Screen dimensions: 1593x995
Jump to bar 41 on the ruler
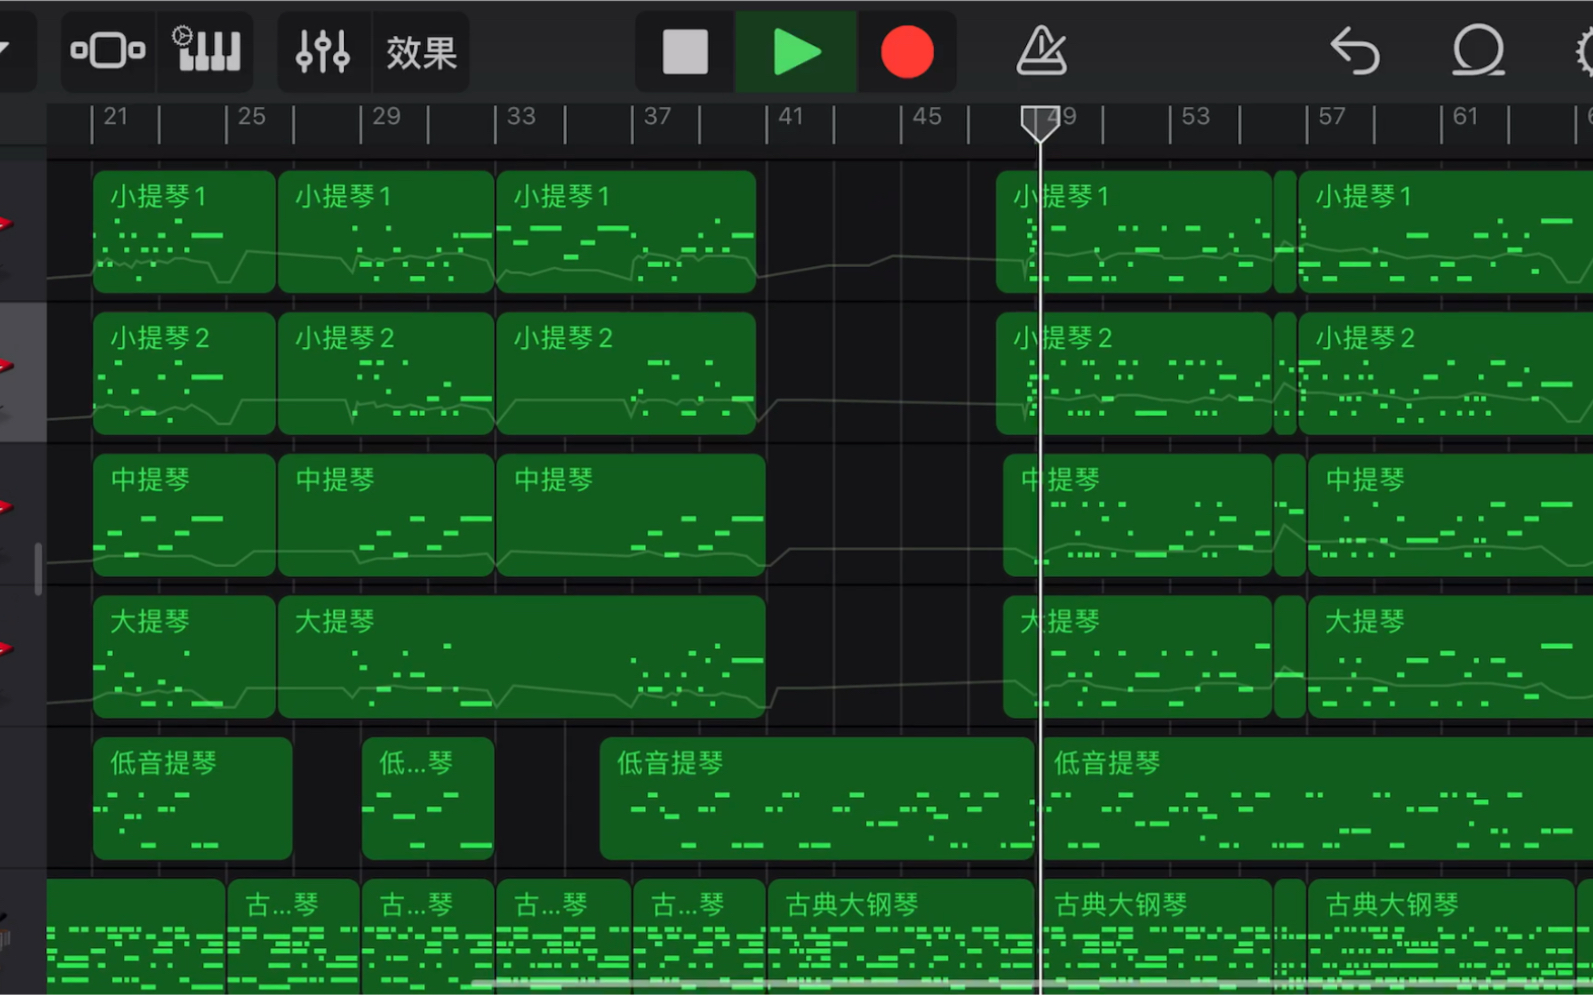pos(791,117)
